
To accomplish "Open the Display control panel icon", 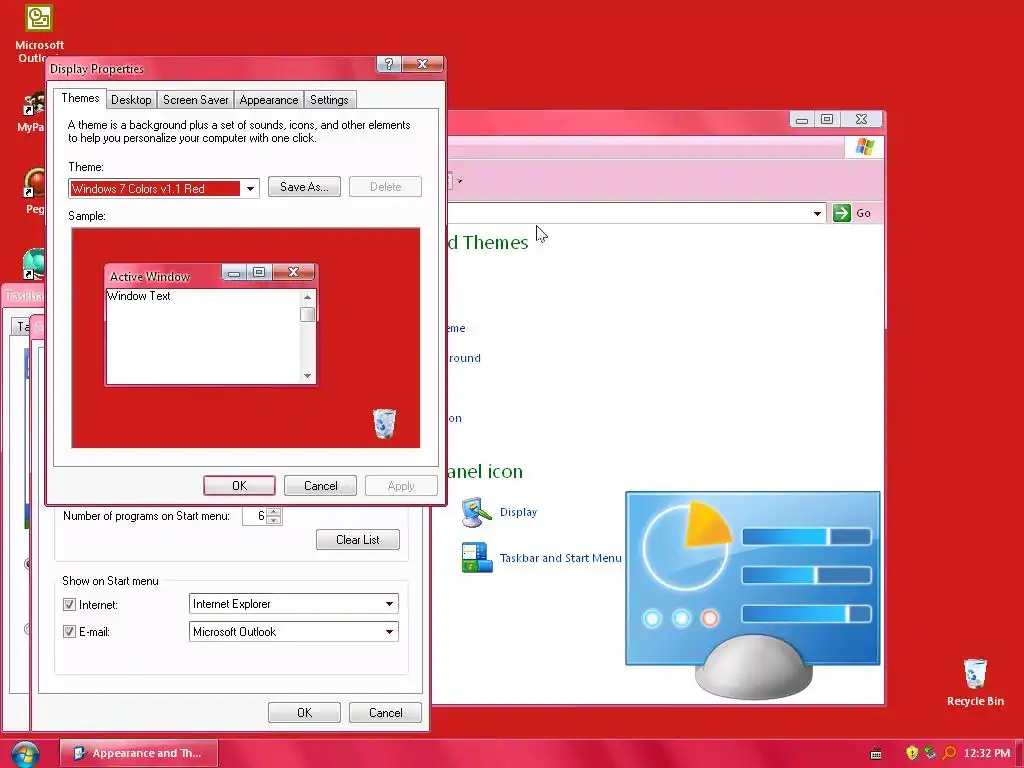I will coord(476,512).
